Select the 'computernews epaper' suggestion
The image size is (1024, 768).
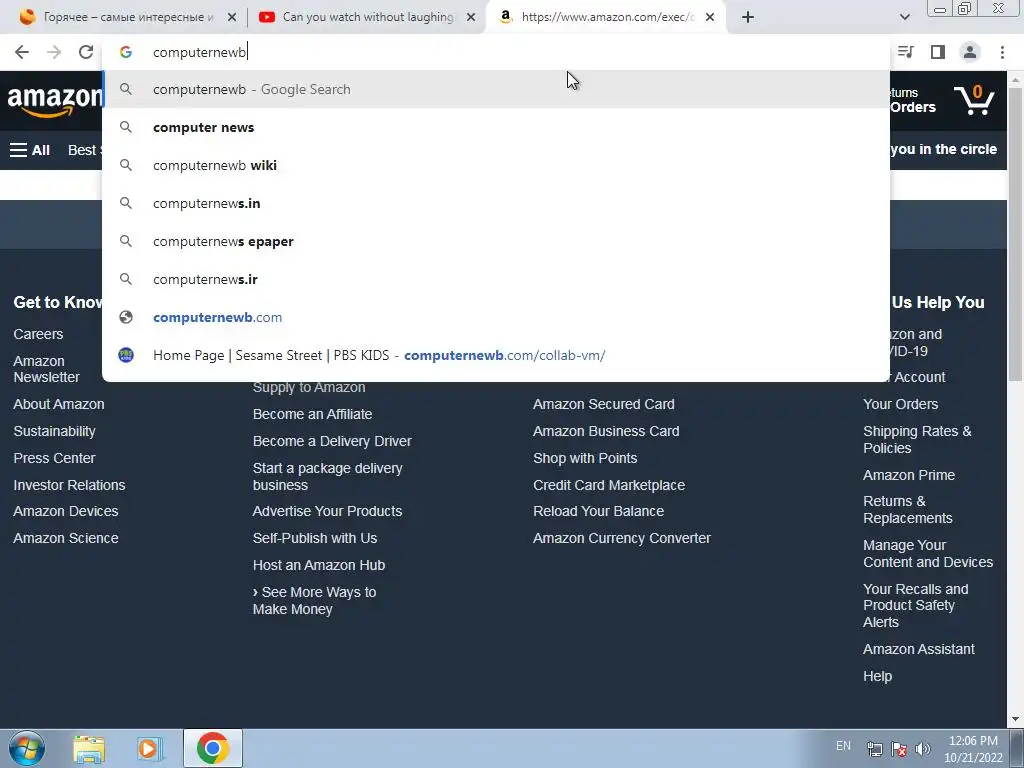[x=496, y=241]
